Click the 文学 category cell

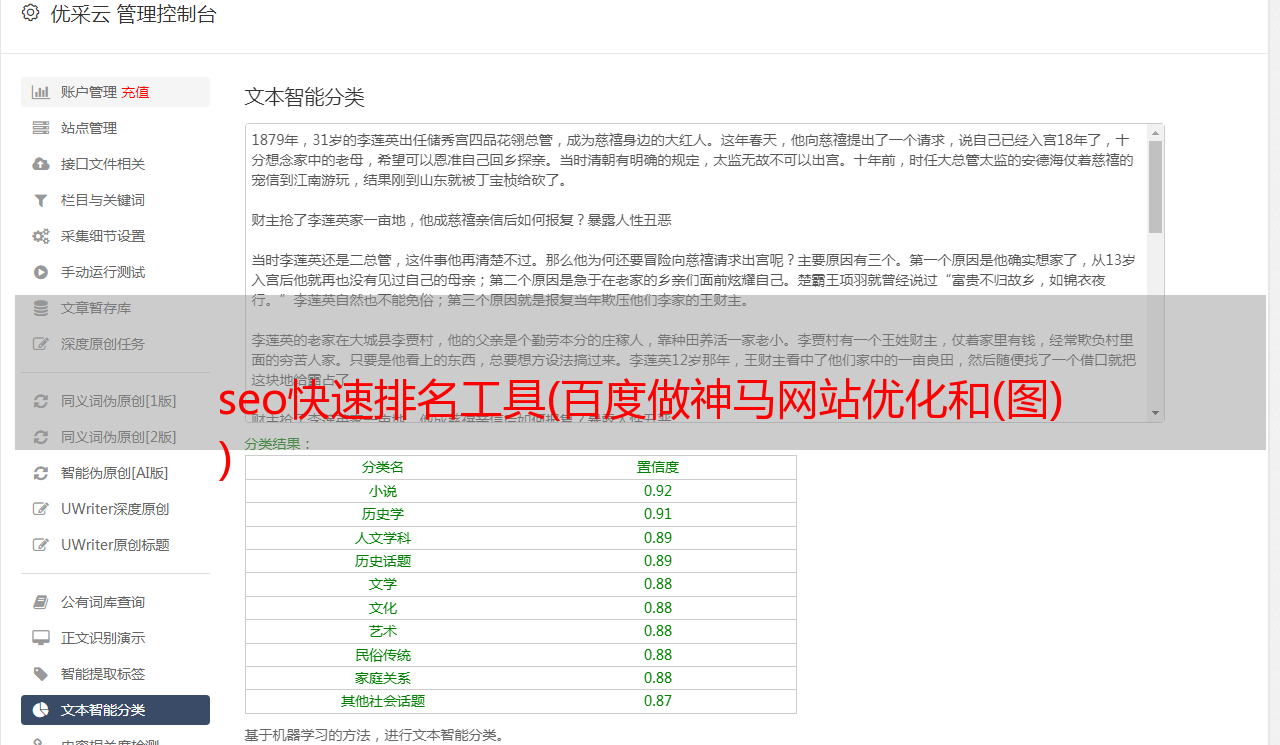pyautogui.click(x=383, y=584)
